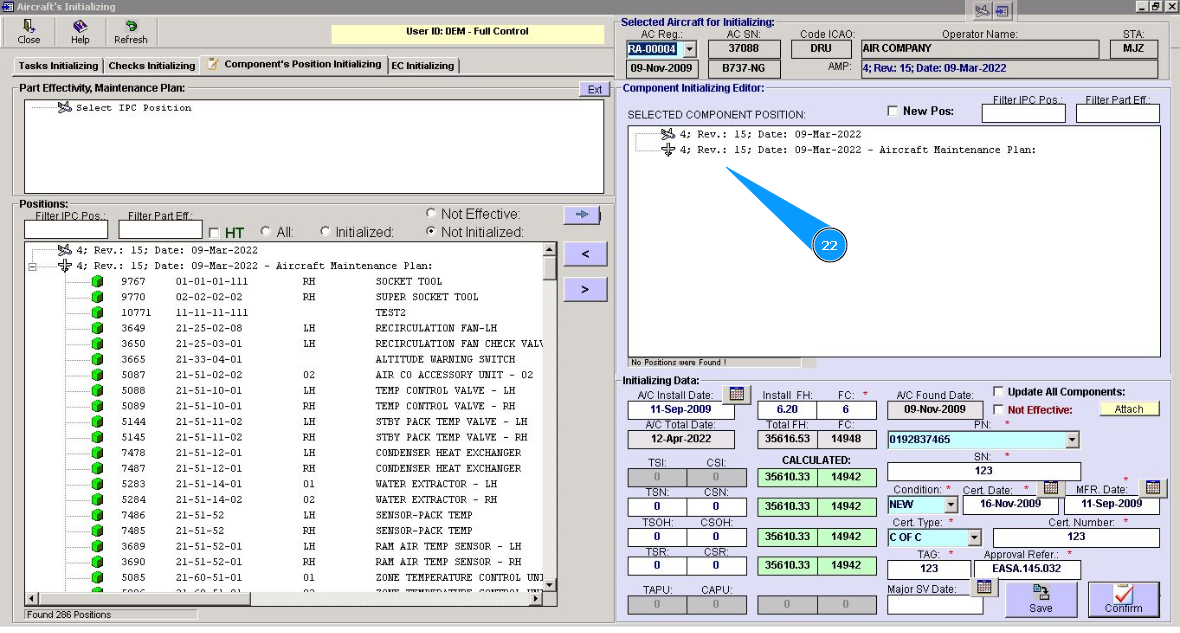This screenshot has height=633, width=1180.
Task: Expand the Condition NEW dropdown
Action: point(950,505)
